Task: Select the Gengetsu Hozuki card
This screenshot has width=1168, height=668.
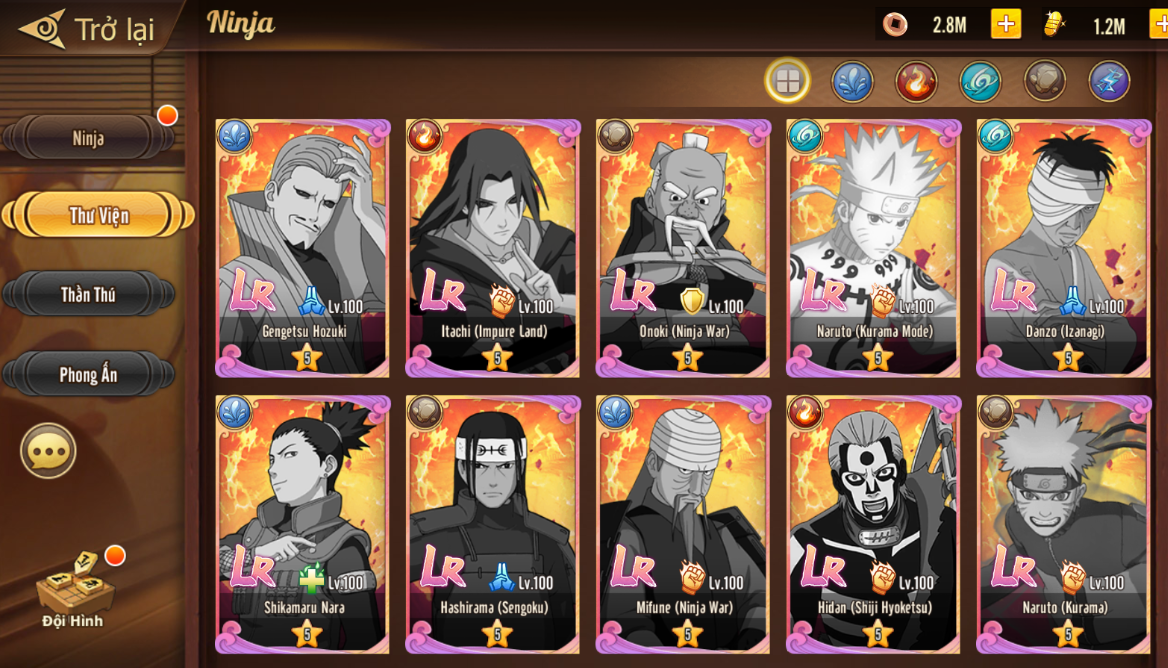Action: (302, 248)
